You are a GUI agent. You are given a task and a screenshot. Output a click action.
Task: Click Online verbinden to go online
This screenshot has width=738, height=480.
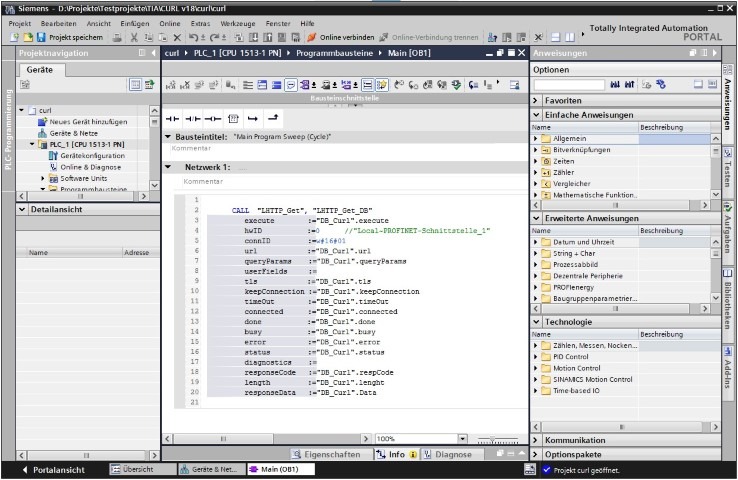[x=340, y=37]
